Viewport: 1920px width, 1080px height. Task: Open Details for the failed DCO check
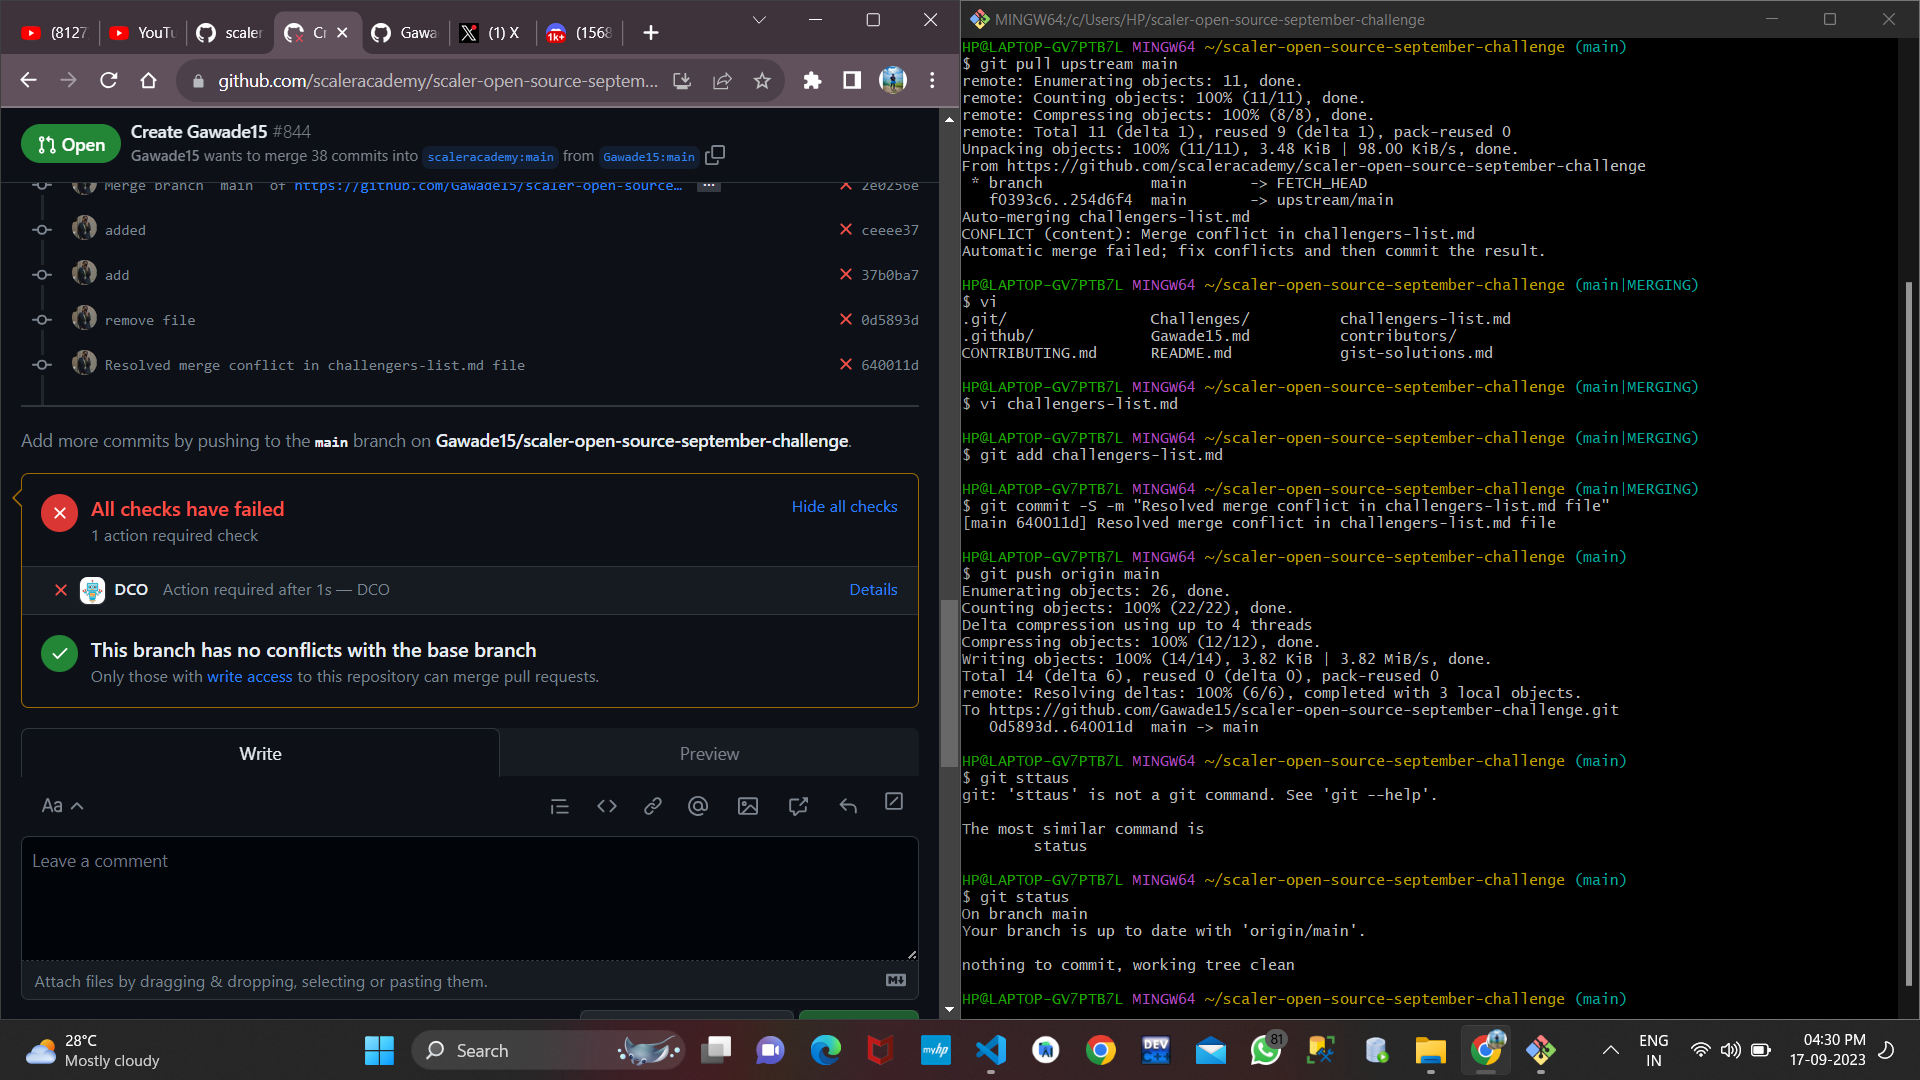click(x=872, y=589)
